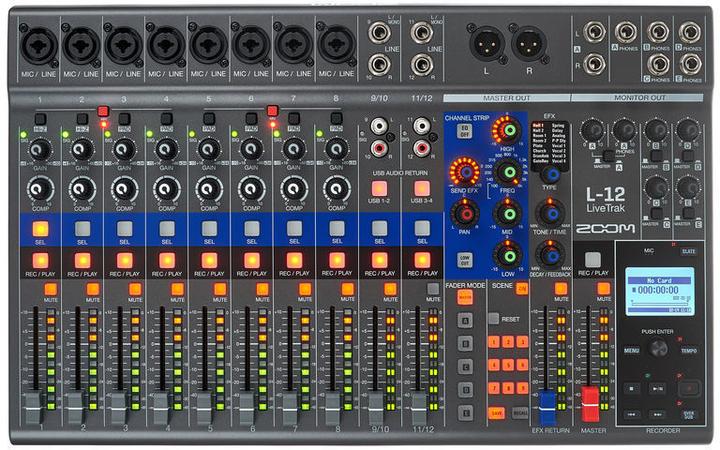
Task: Click the scene RESET button
Action: click(494, 318)
